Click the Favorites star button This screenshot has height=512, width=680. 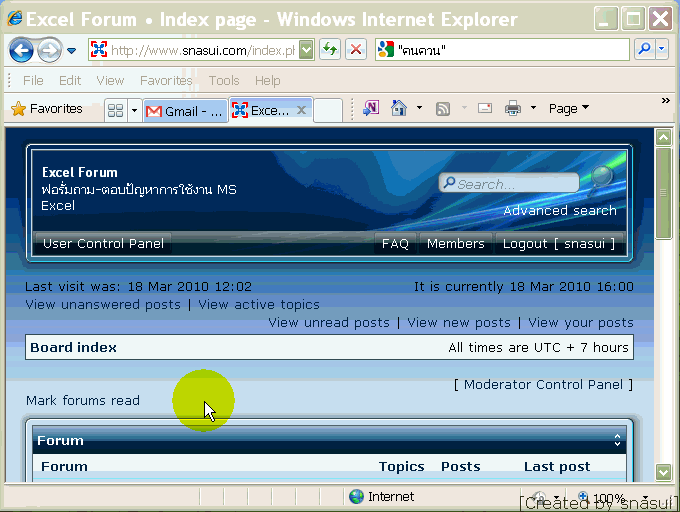coord(47,108)
